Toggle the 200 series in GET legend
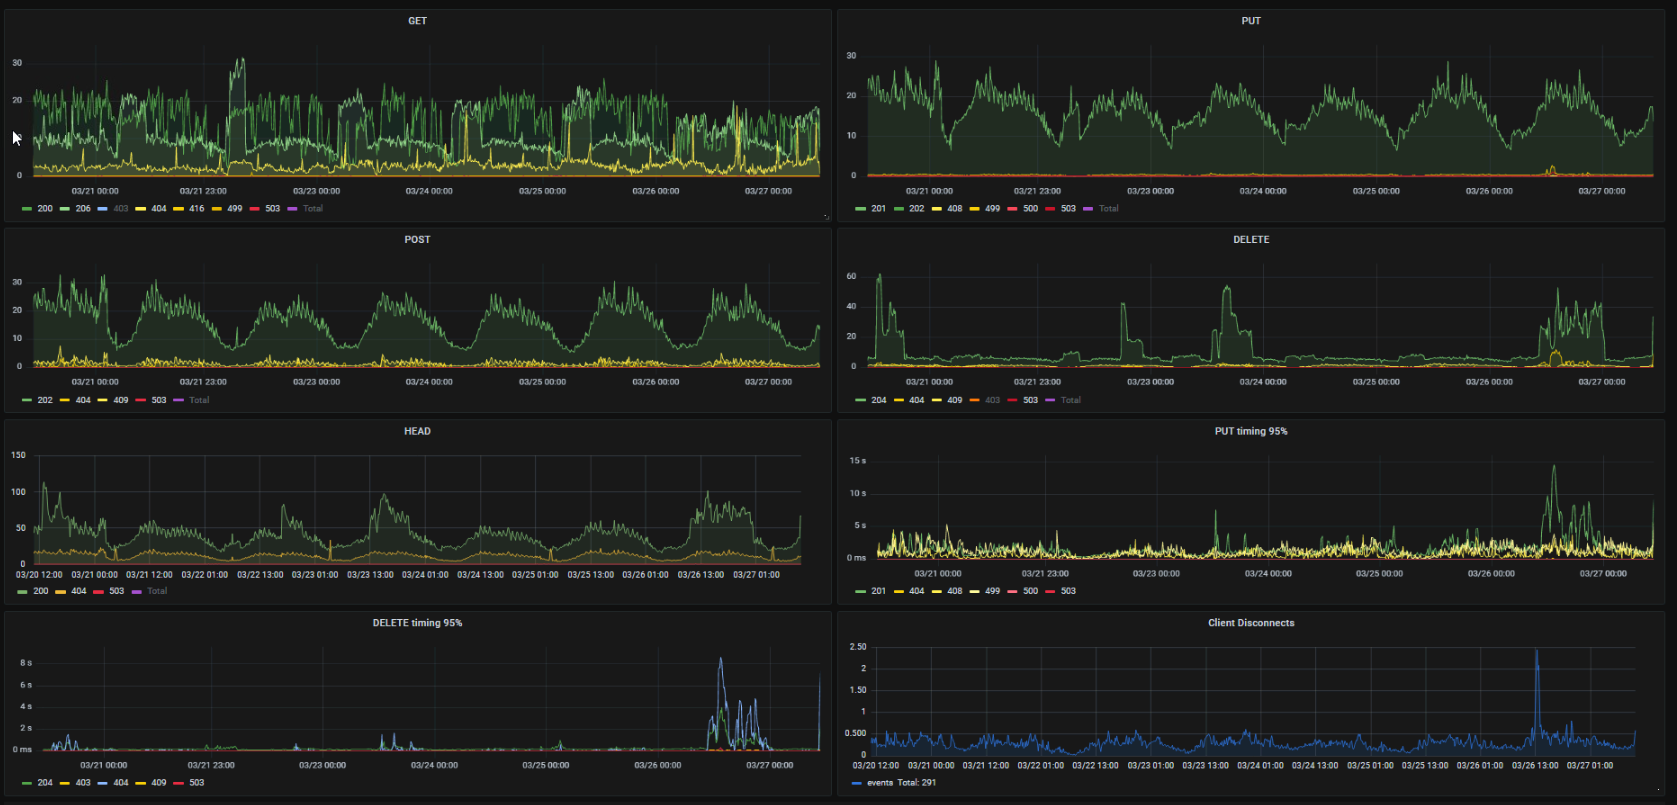 click(x=45, y=209)
